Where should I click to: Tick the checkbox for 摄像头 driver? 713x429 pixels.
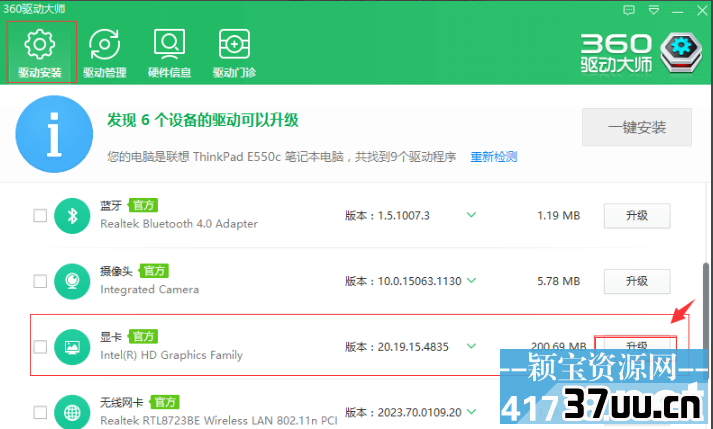click(40, 281)
